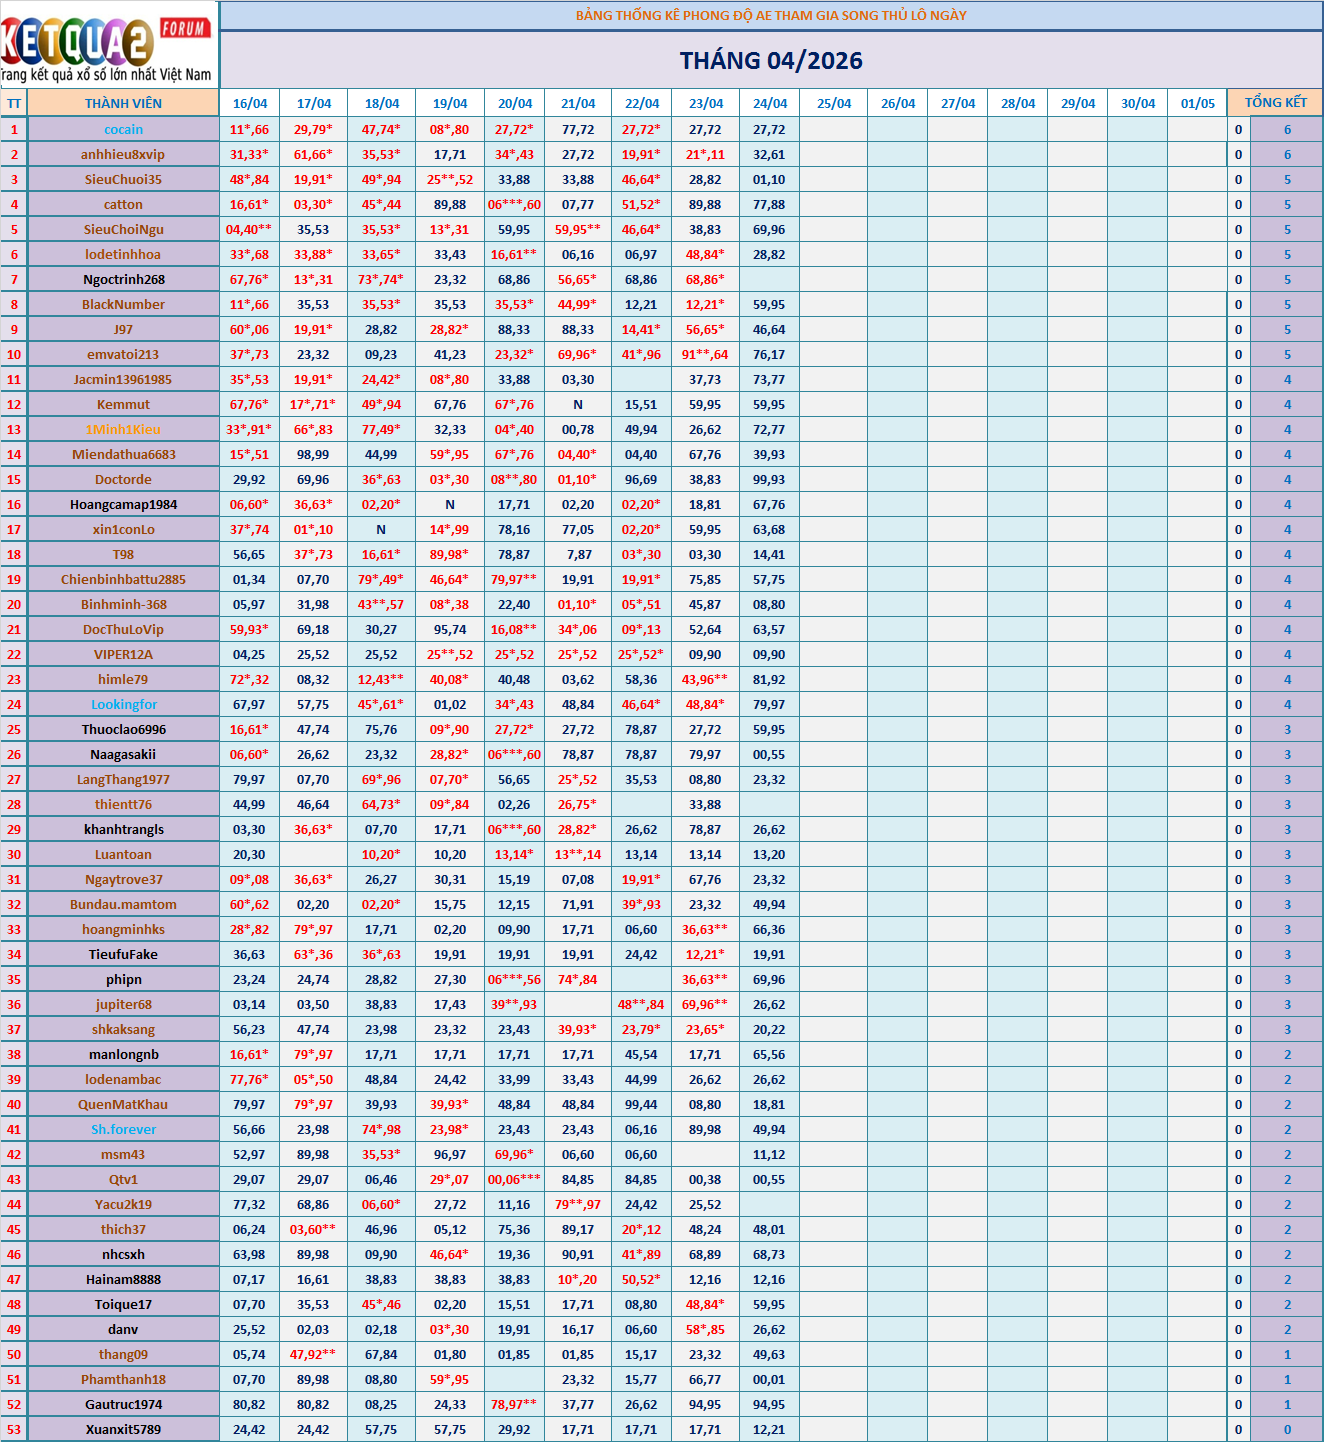Select the THÁNG 04/2026 title
This screenshot has width=1324, height=1442.
pyautogui.click(x=771, y=61)
